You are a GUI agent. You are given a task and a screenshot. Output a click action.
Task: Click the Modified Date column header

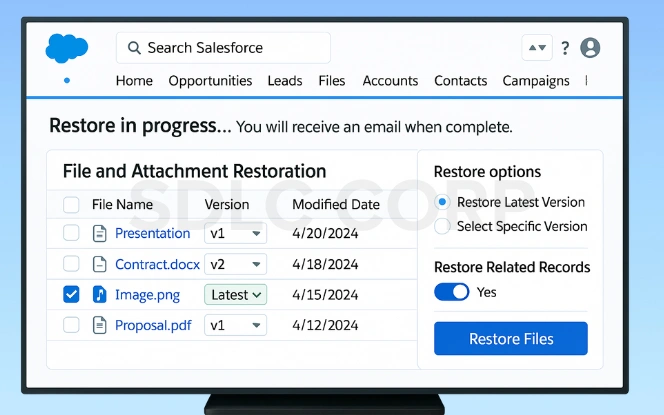(x=336, y=205)
